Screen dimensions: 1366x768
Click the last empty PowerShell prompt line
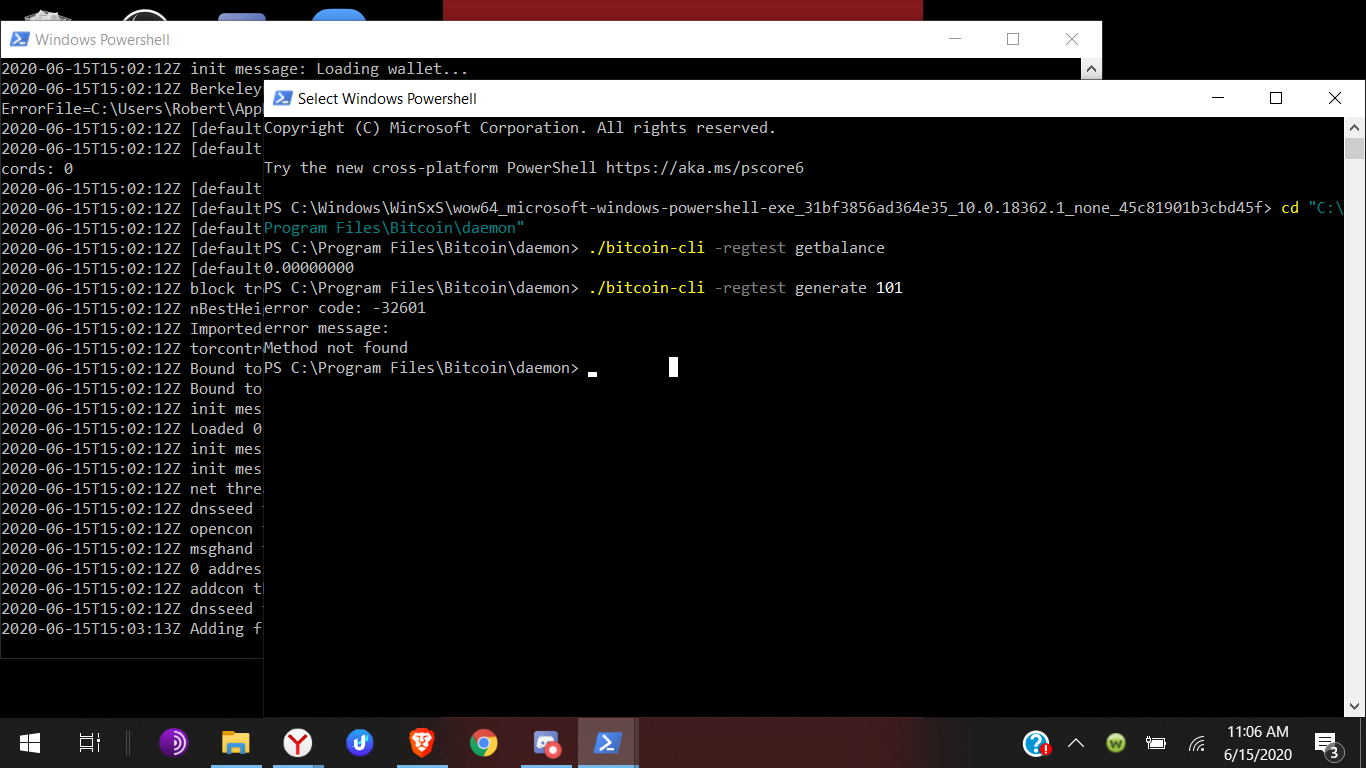[430, 368]
